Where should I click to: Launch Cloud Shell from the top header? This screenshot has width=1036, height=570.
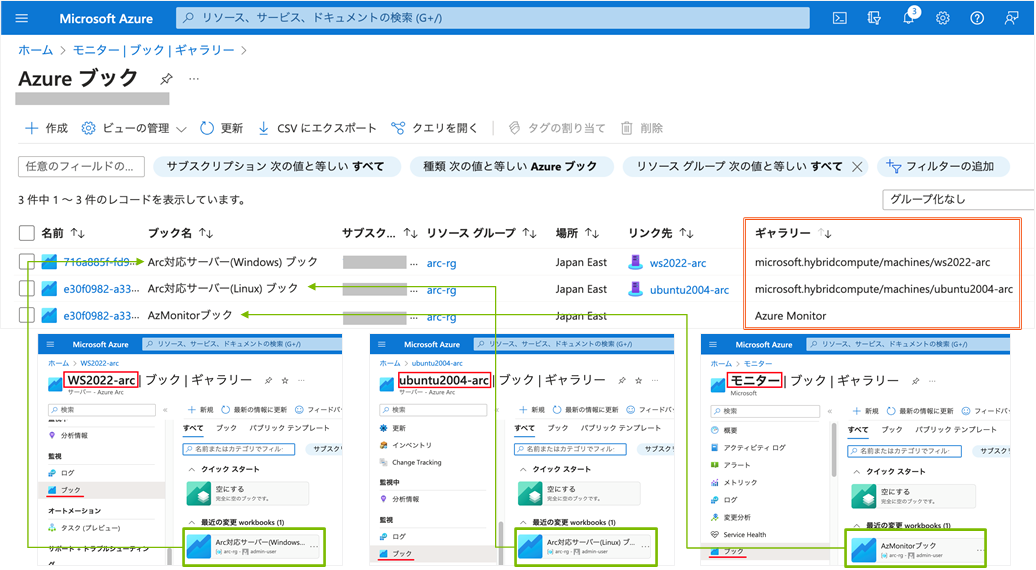pos(840,18)
